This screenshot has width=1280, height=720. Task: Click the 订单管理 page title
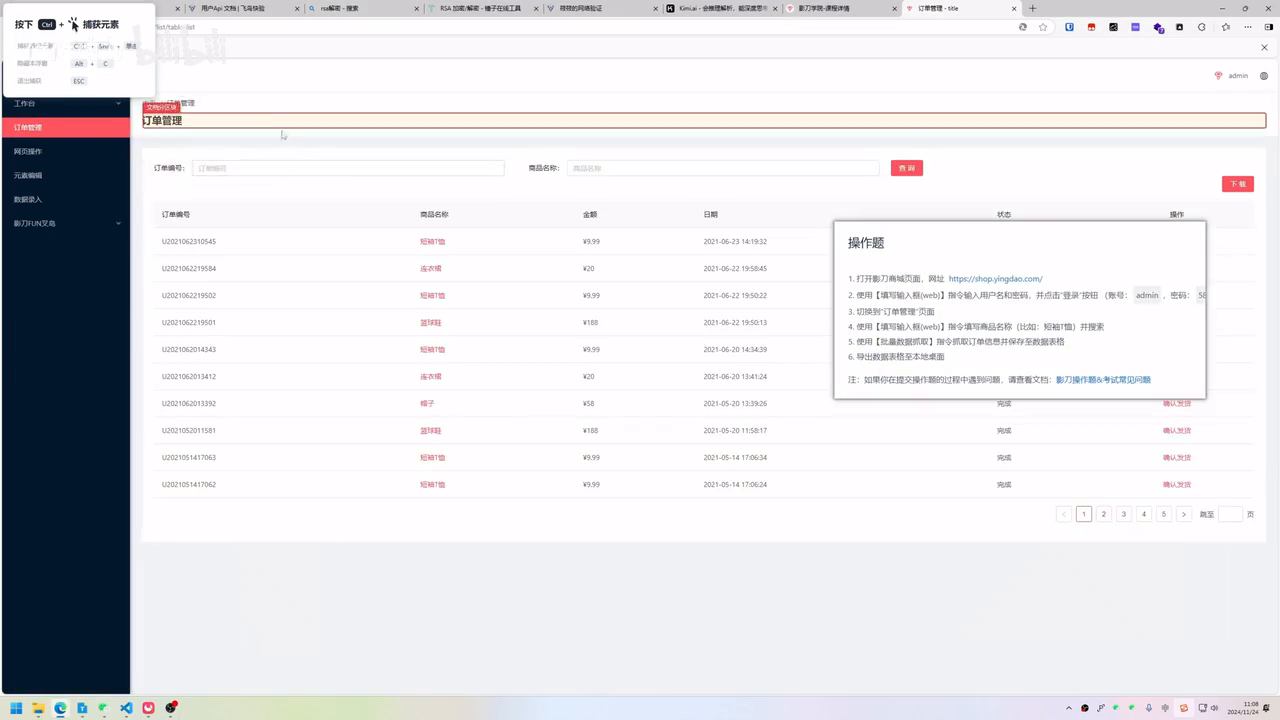[162, 121]
